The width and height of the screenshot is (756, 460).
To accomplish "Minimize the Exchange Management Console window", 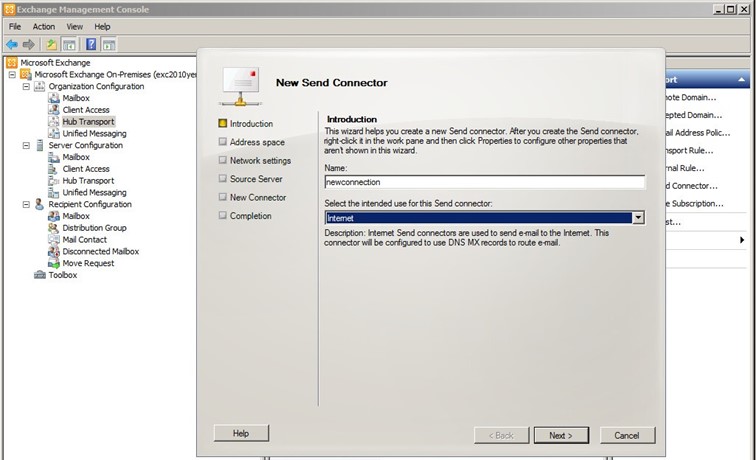I will pos(719,9).
